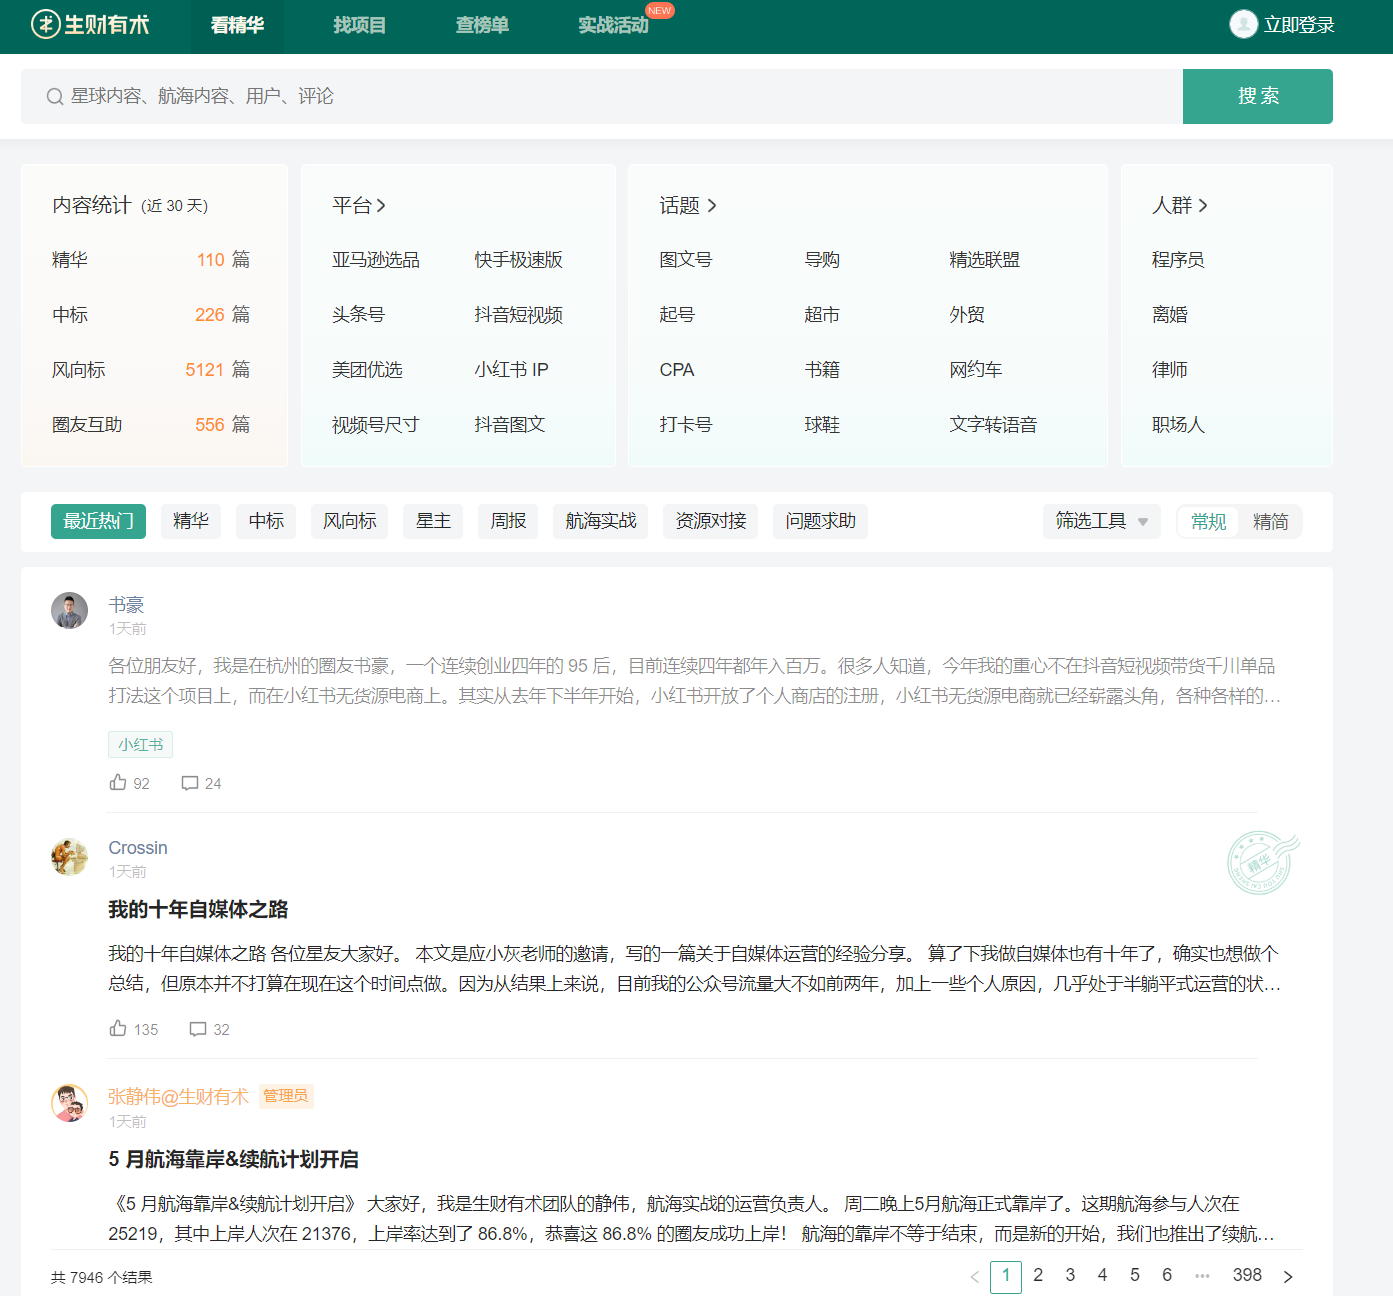Open the 看精华 navigation tab

pyautogui.click(x=237, y=25)
